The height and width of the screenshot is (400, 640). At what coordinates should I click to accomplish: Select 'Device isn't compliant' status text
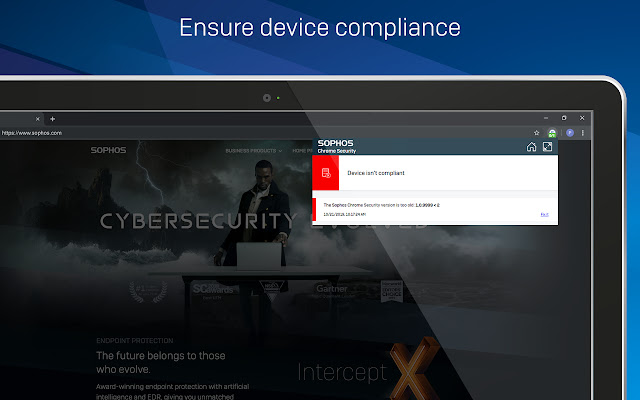tap(376, 173)
